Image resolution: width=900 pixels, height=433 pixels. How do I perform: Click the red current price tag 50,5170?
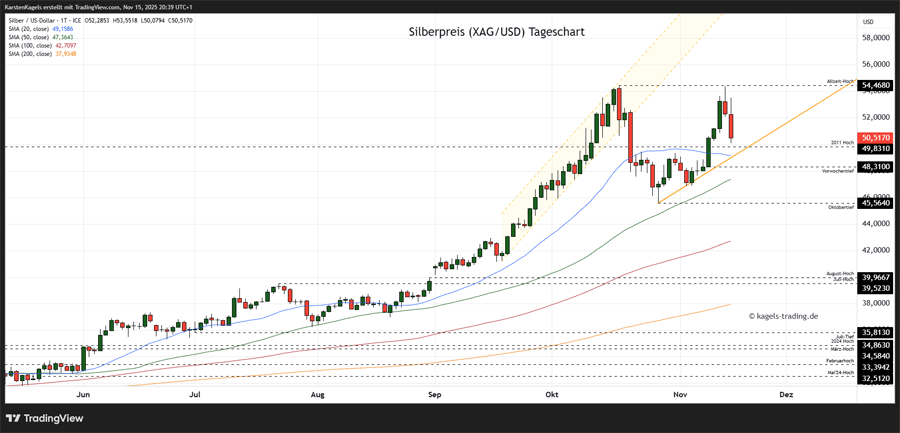[875, 137]
